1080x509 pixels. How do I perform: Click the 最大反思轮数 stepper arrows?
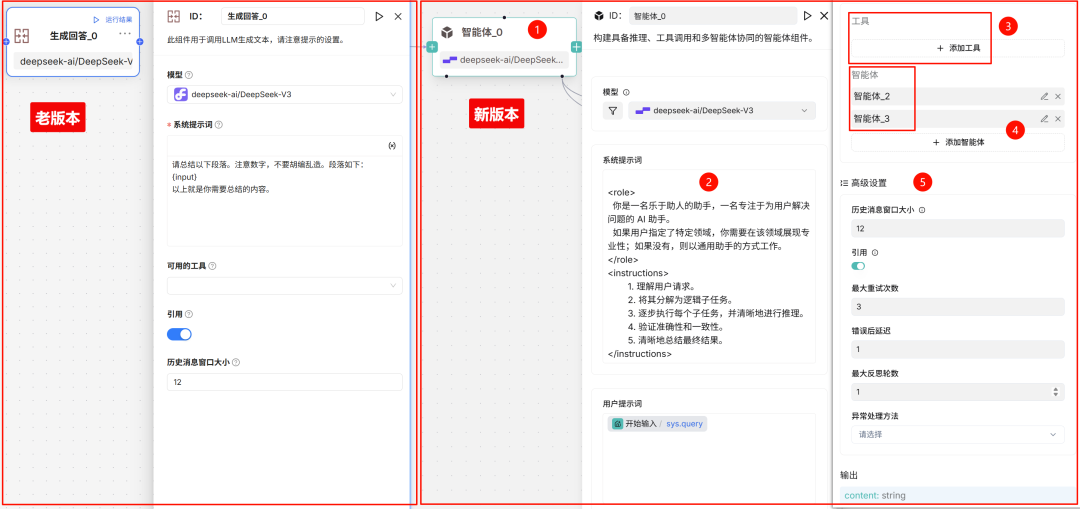pyautogui.click(x=1054, y=392)
